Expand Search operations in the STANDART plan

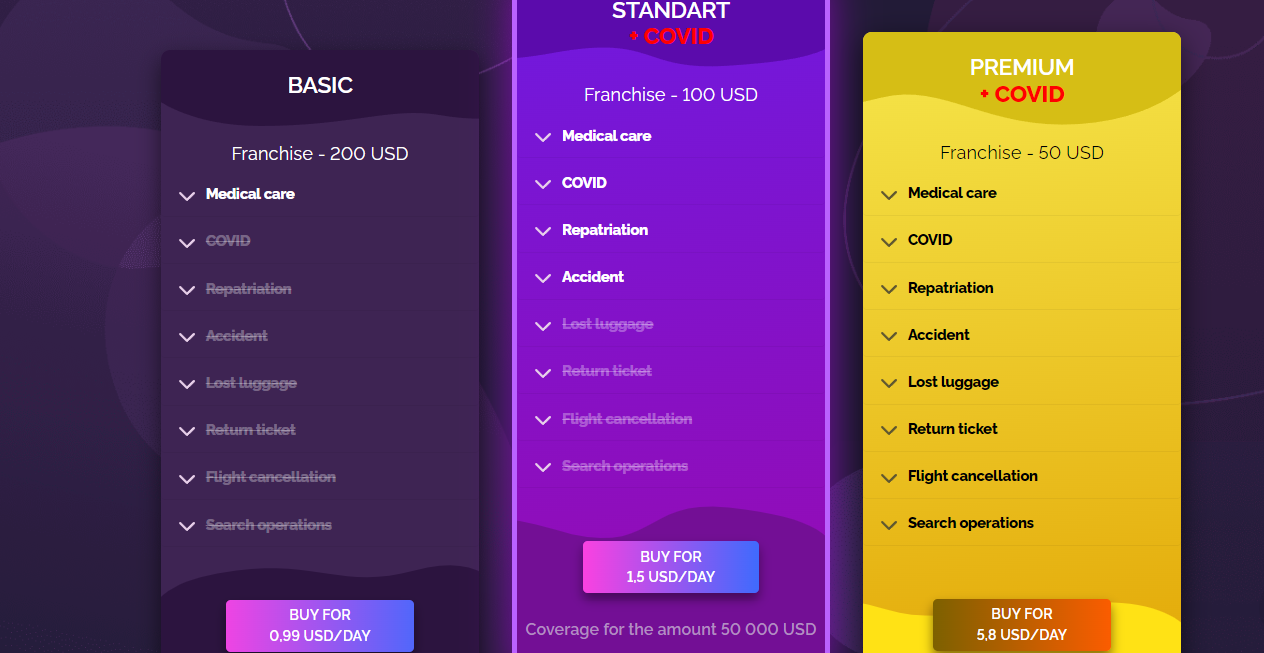[x=624, y=466]
